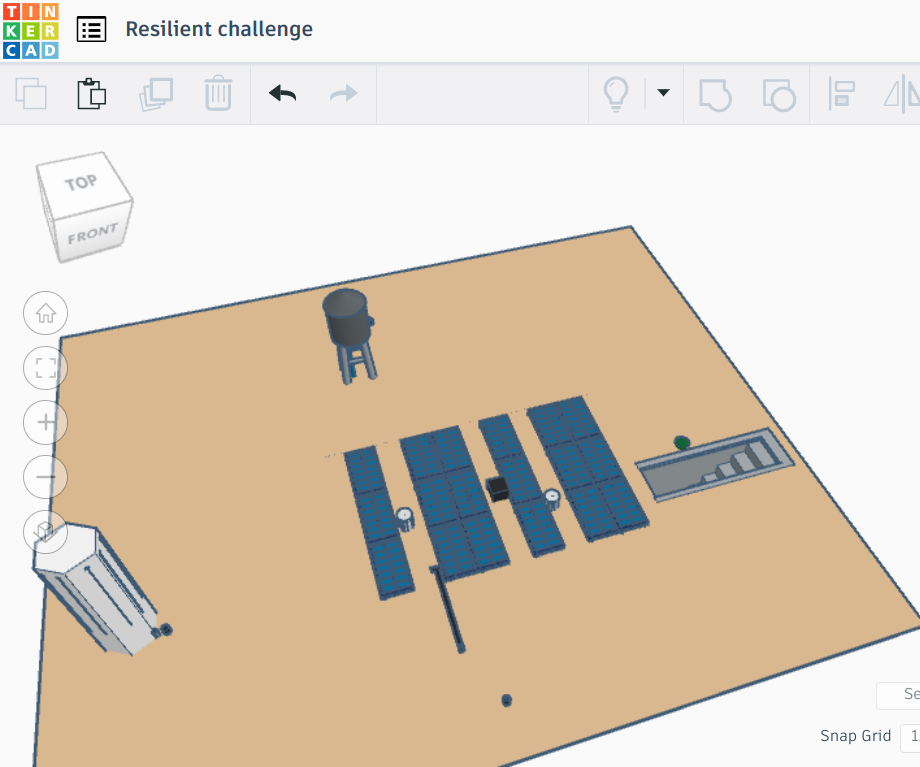This screenshot has width=920, height=767.
Task: Rename the design title Resilient challenge
Action: click(x=219, y=29)
